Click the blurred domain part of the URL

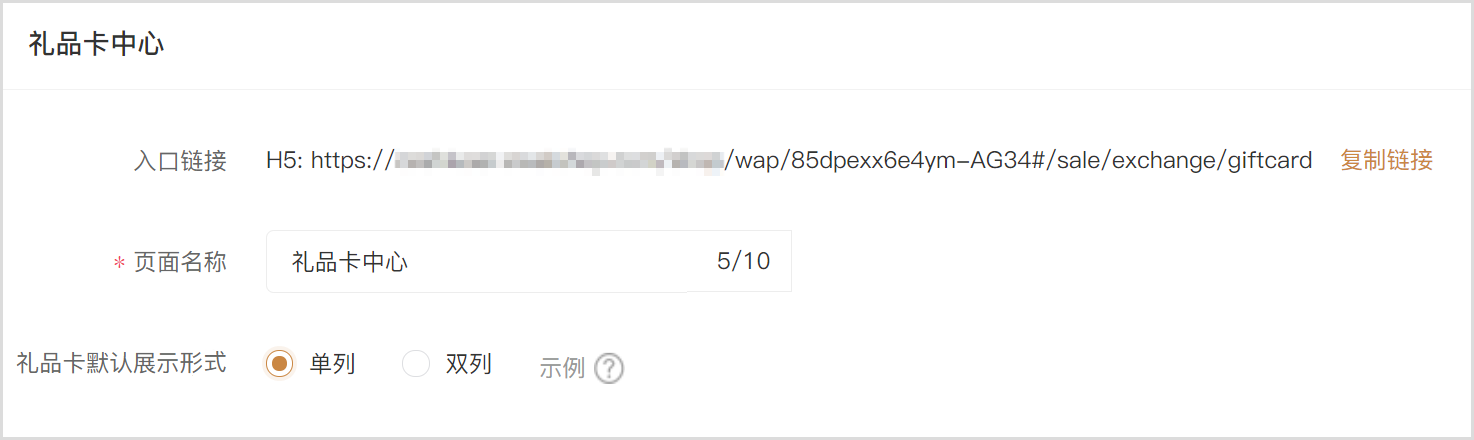point(559,160)
